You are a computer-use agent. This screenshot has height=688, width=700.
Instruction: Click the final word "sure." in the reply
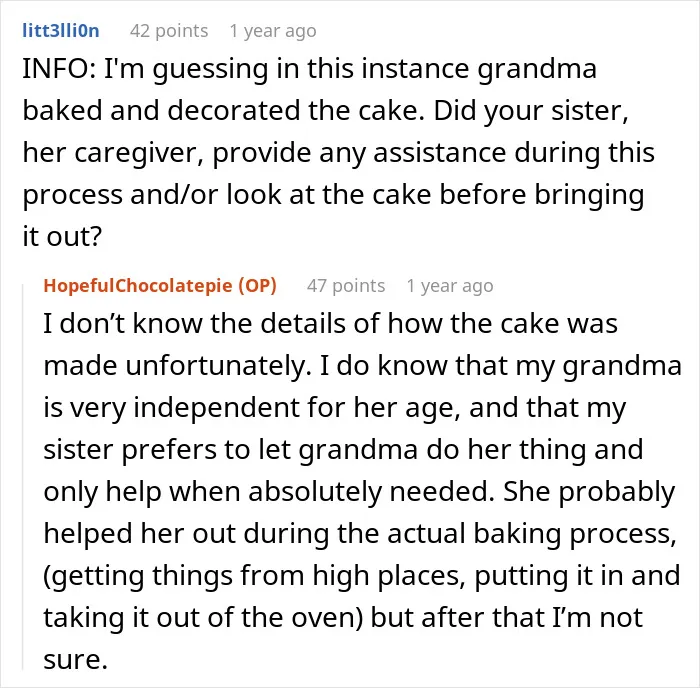coord(75,660)
